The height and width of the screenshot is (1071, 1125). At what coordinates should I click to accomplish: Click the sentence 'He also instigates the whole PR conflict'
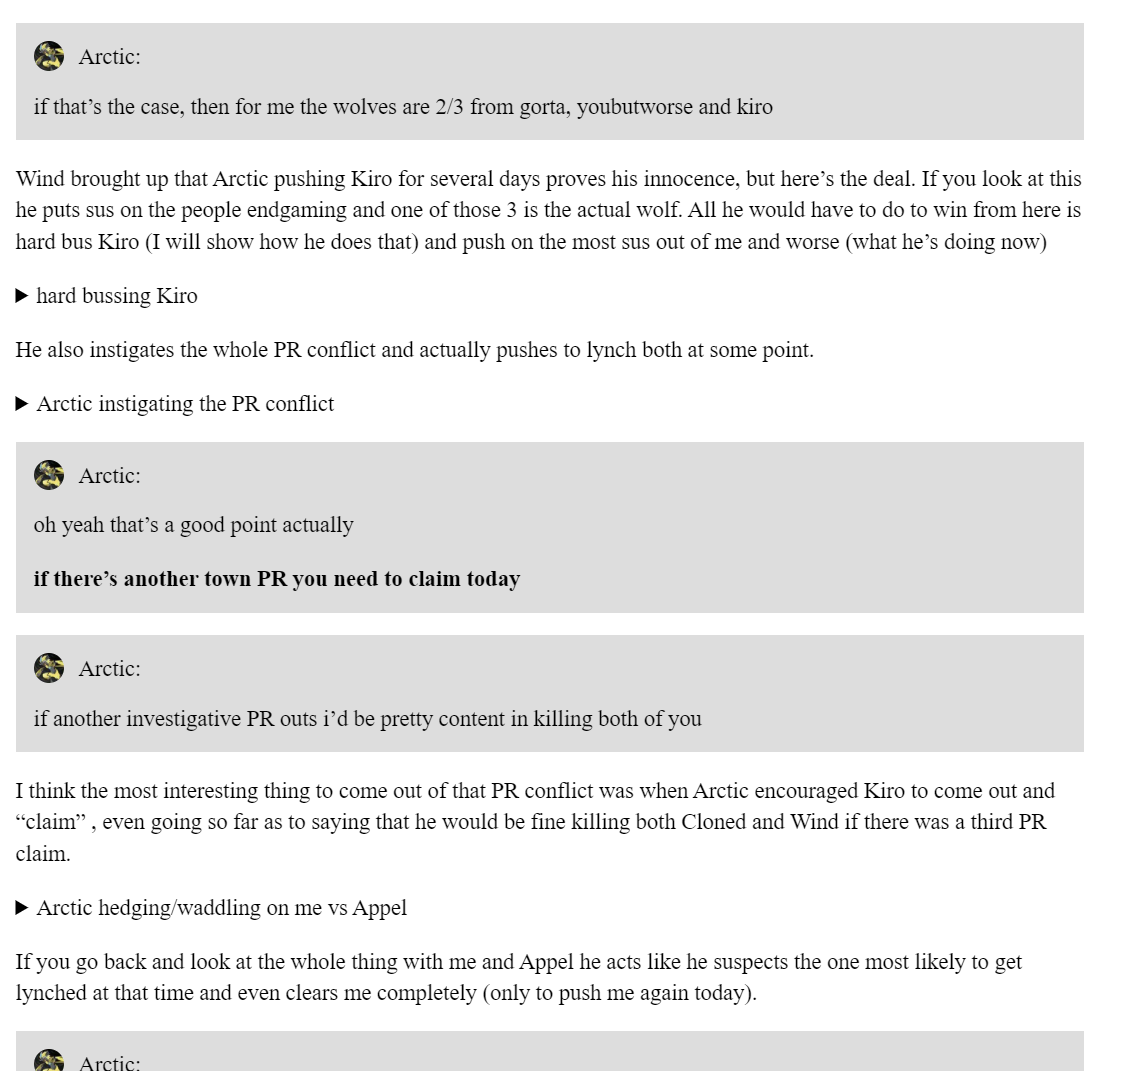(x=415, y=349)
